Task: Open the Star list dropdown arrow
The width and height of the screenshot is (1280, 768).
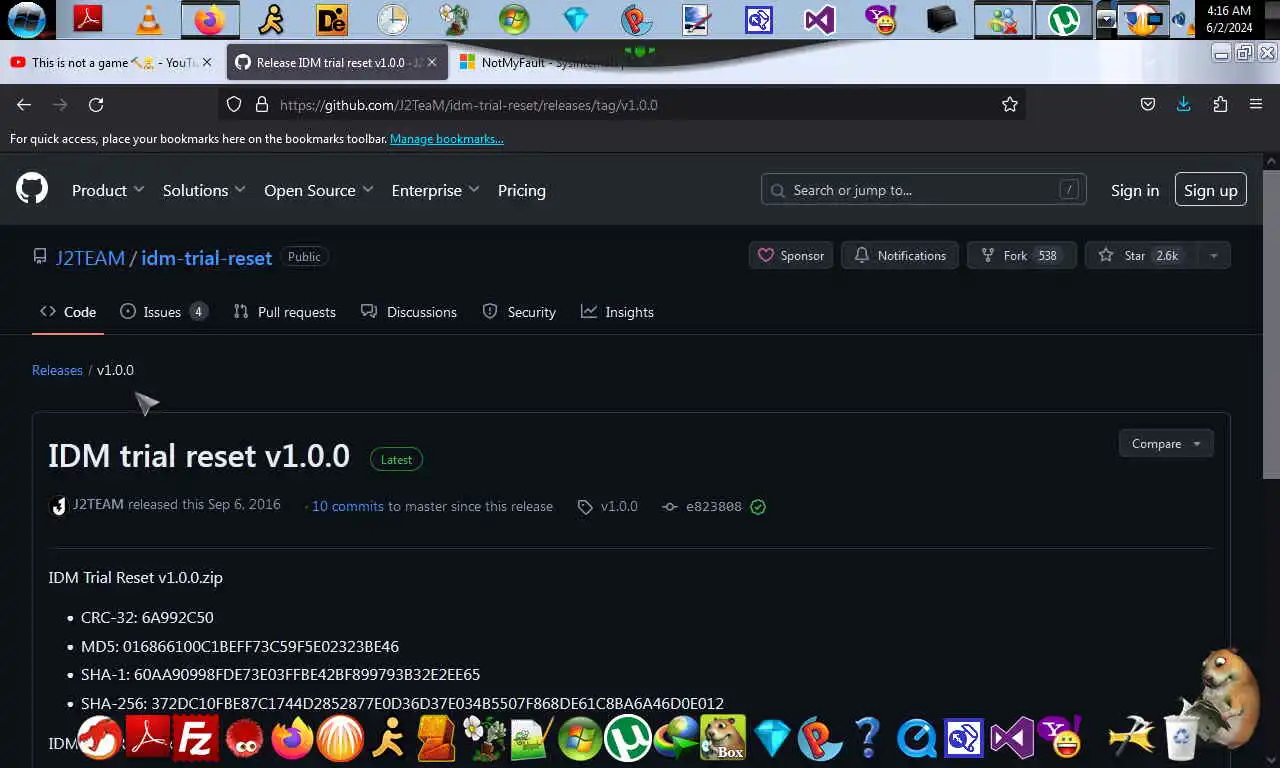Action: point(1214,256)
